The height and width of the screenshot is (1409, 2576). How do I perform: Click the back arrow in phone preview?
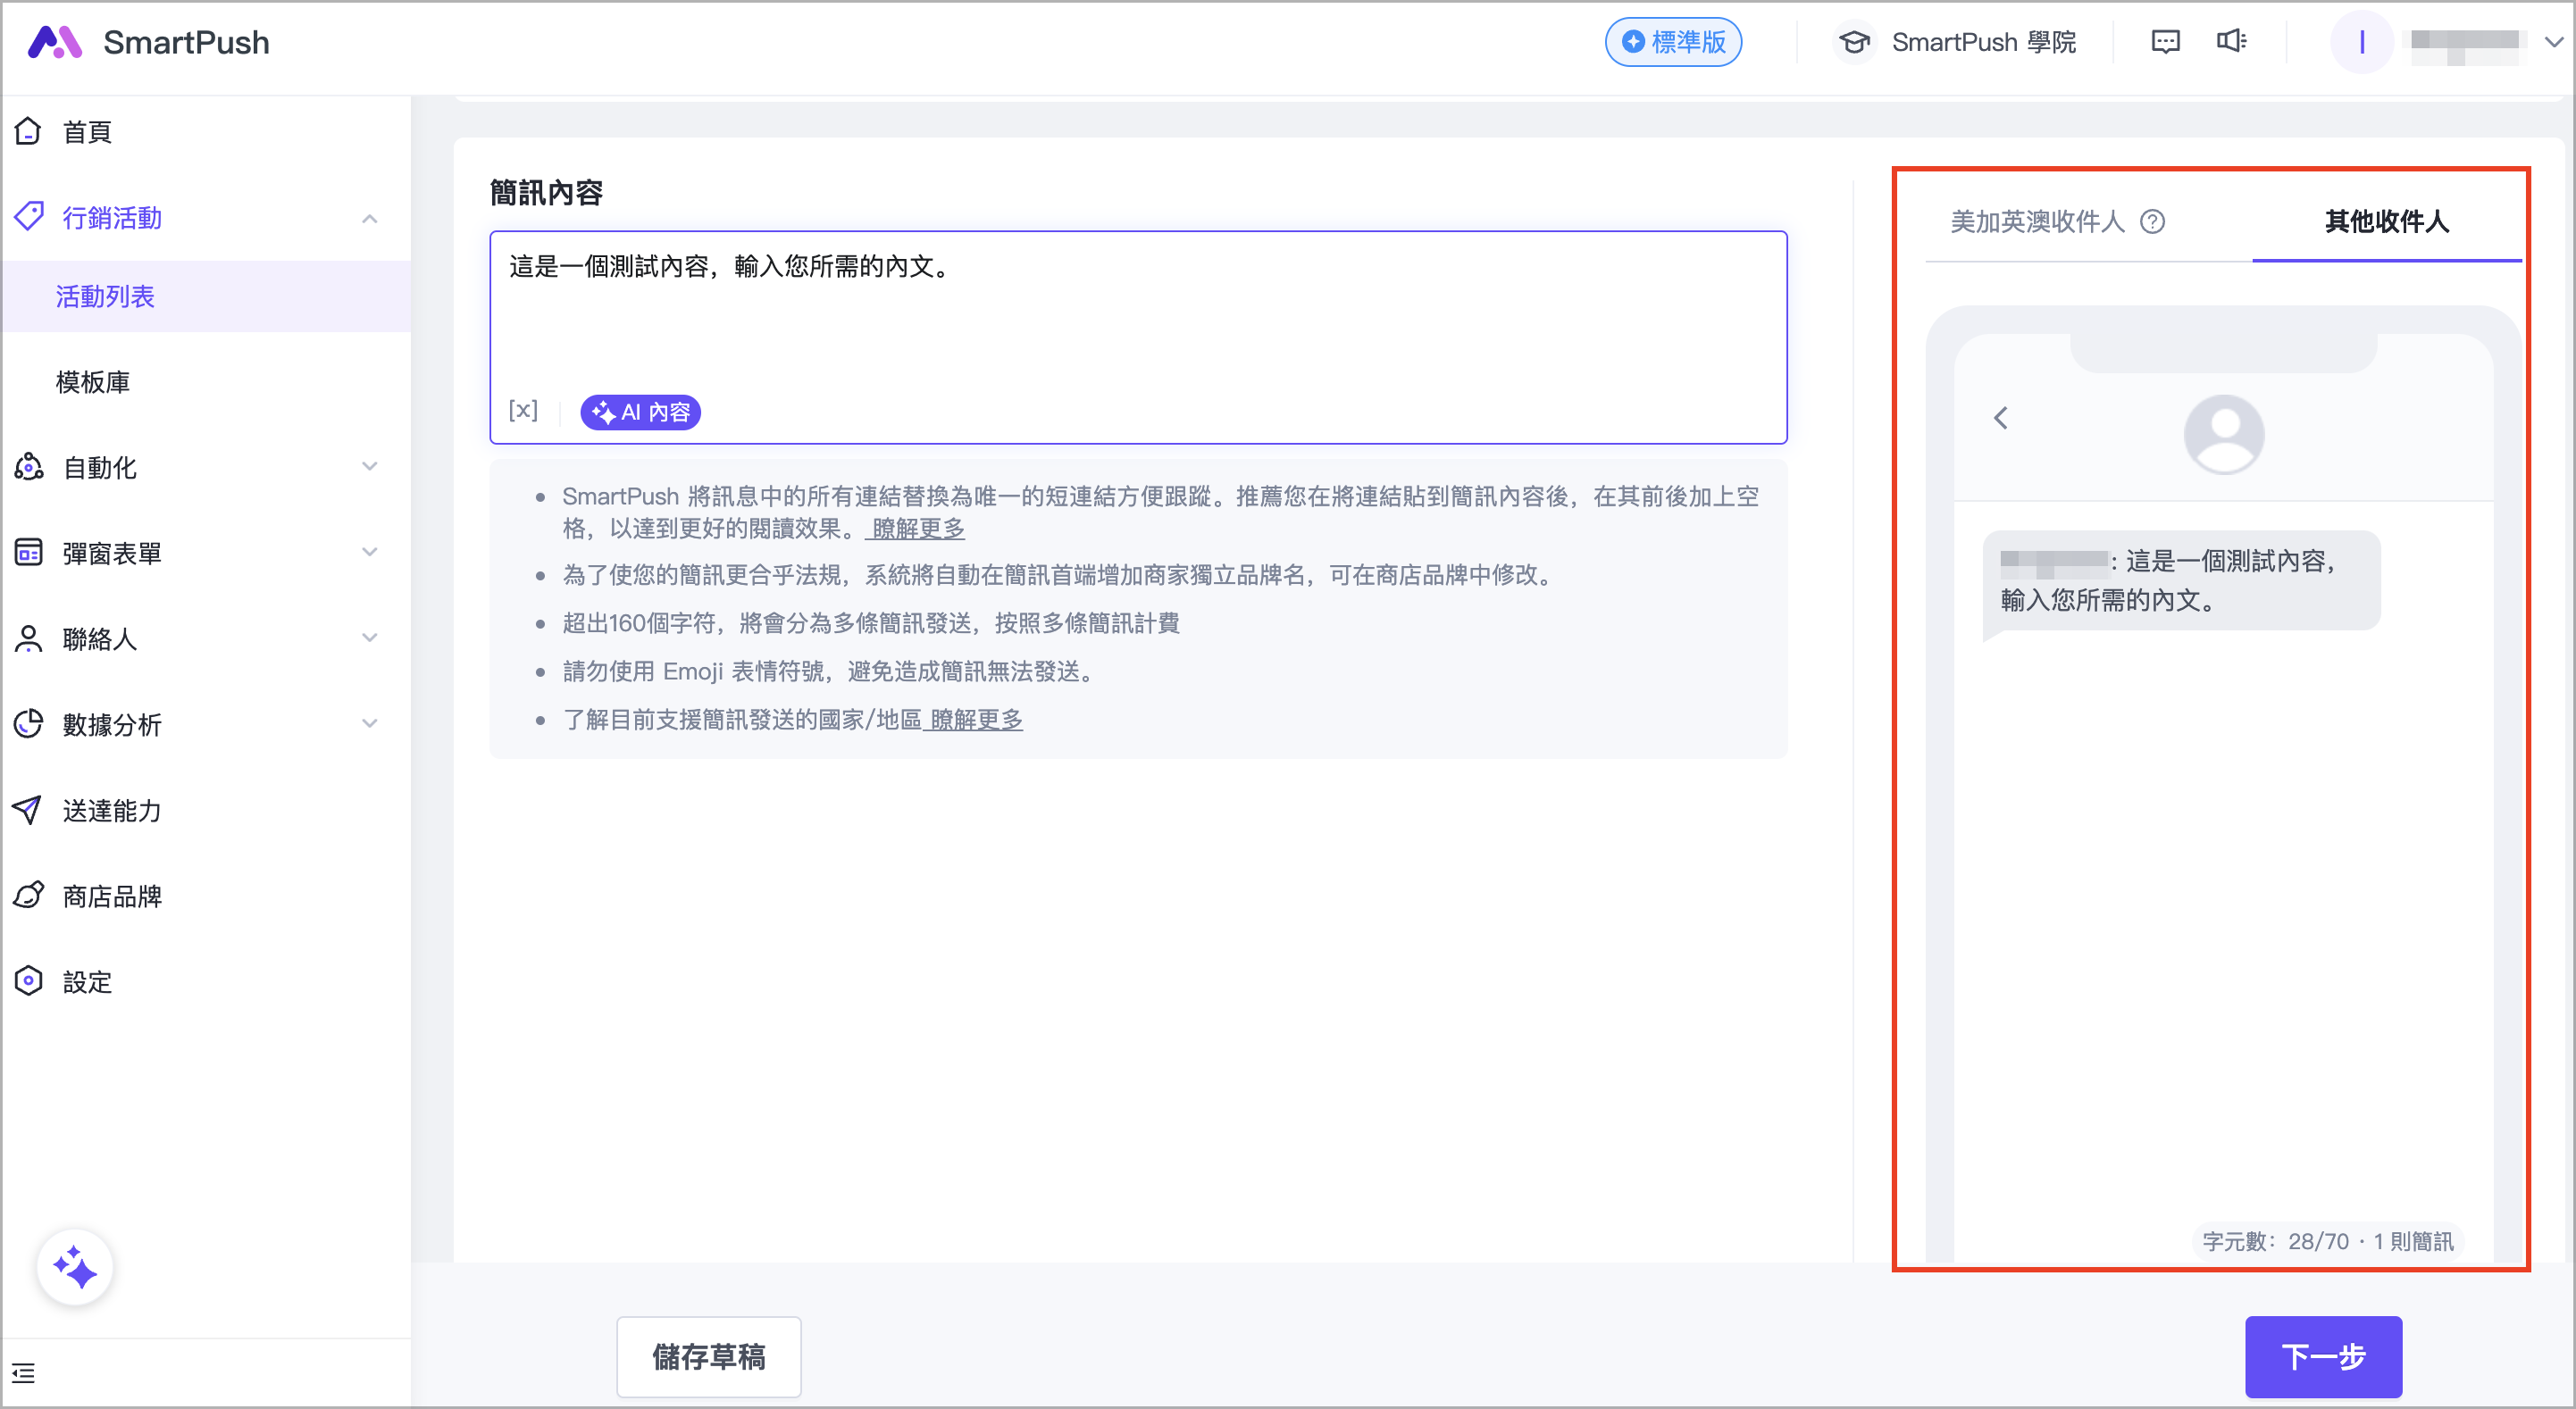coord(2001,418)
